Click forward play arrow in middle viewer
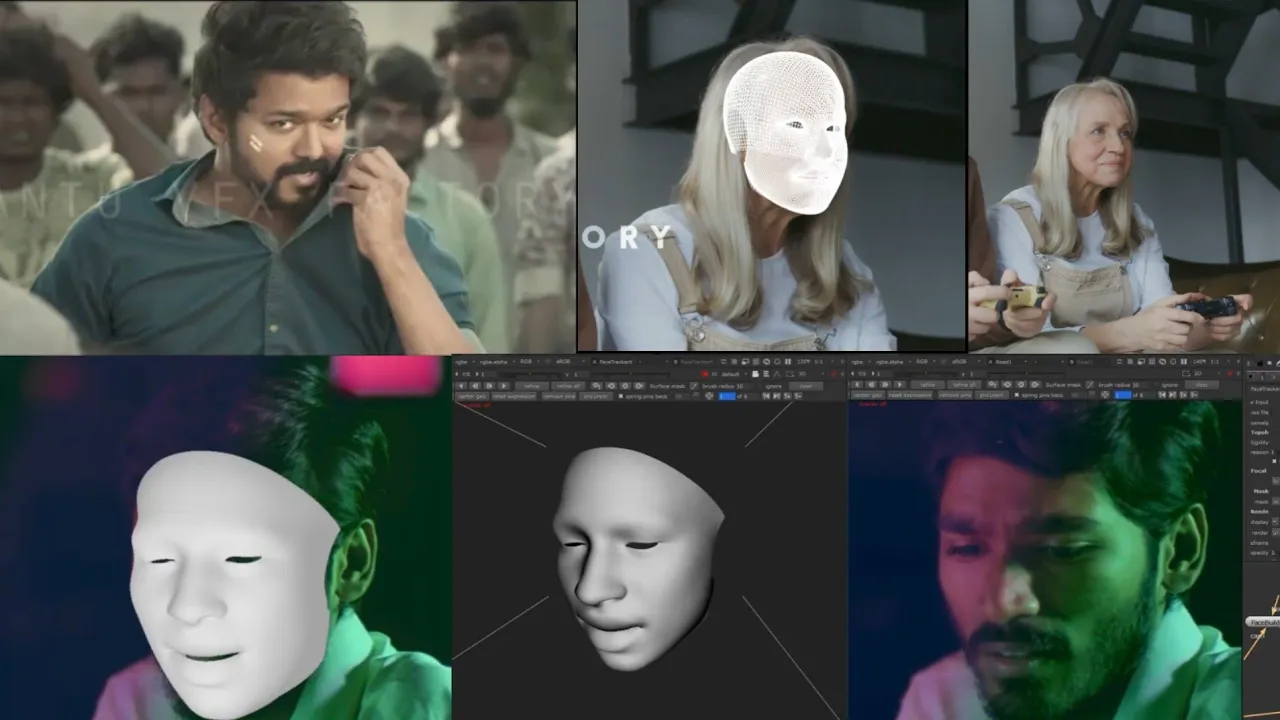Screen dimensions: 1280x720 tap(504, 385)
